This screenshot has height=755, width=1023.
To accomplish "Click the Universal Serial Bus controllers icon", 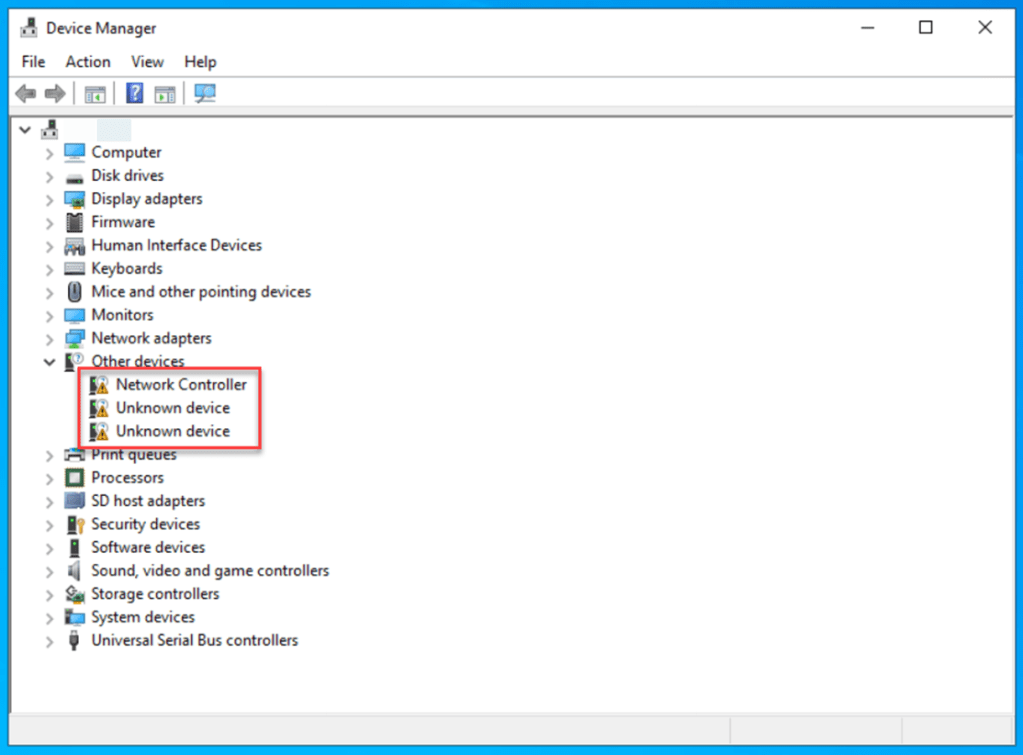I will 75,640.
